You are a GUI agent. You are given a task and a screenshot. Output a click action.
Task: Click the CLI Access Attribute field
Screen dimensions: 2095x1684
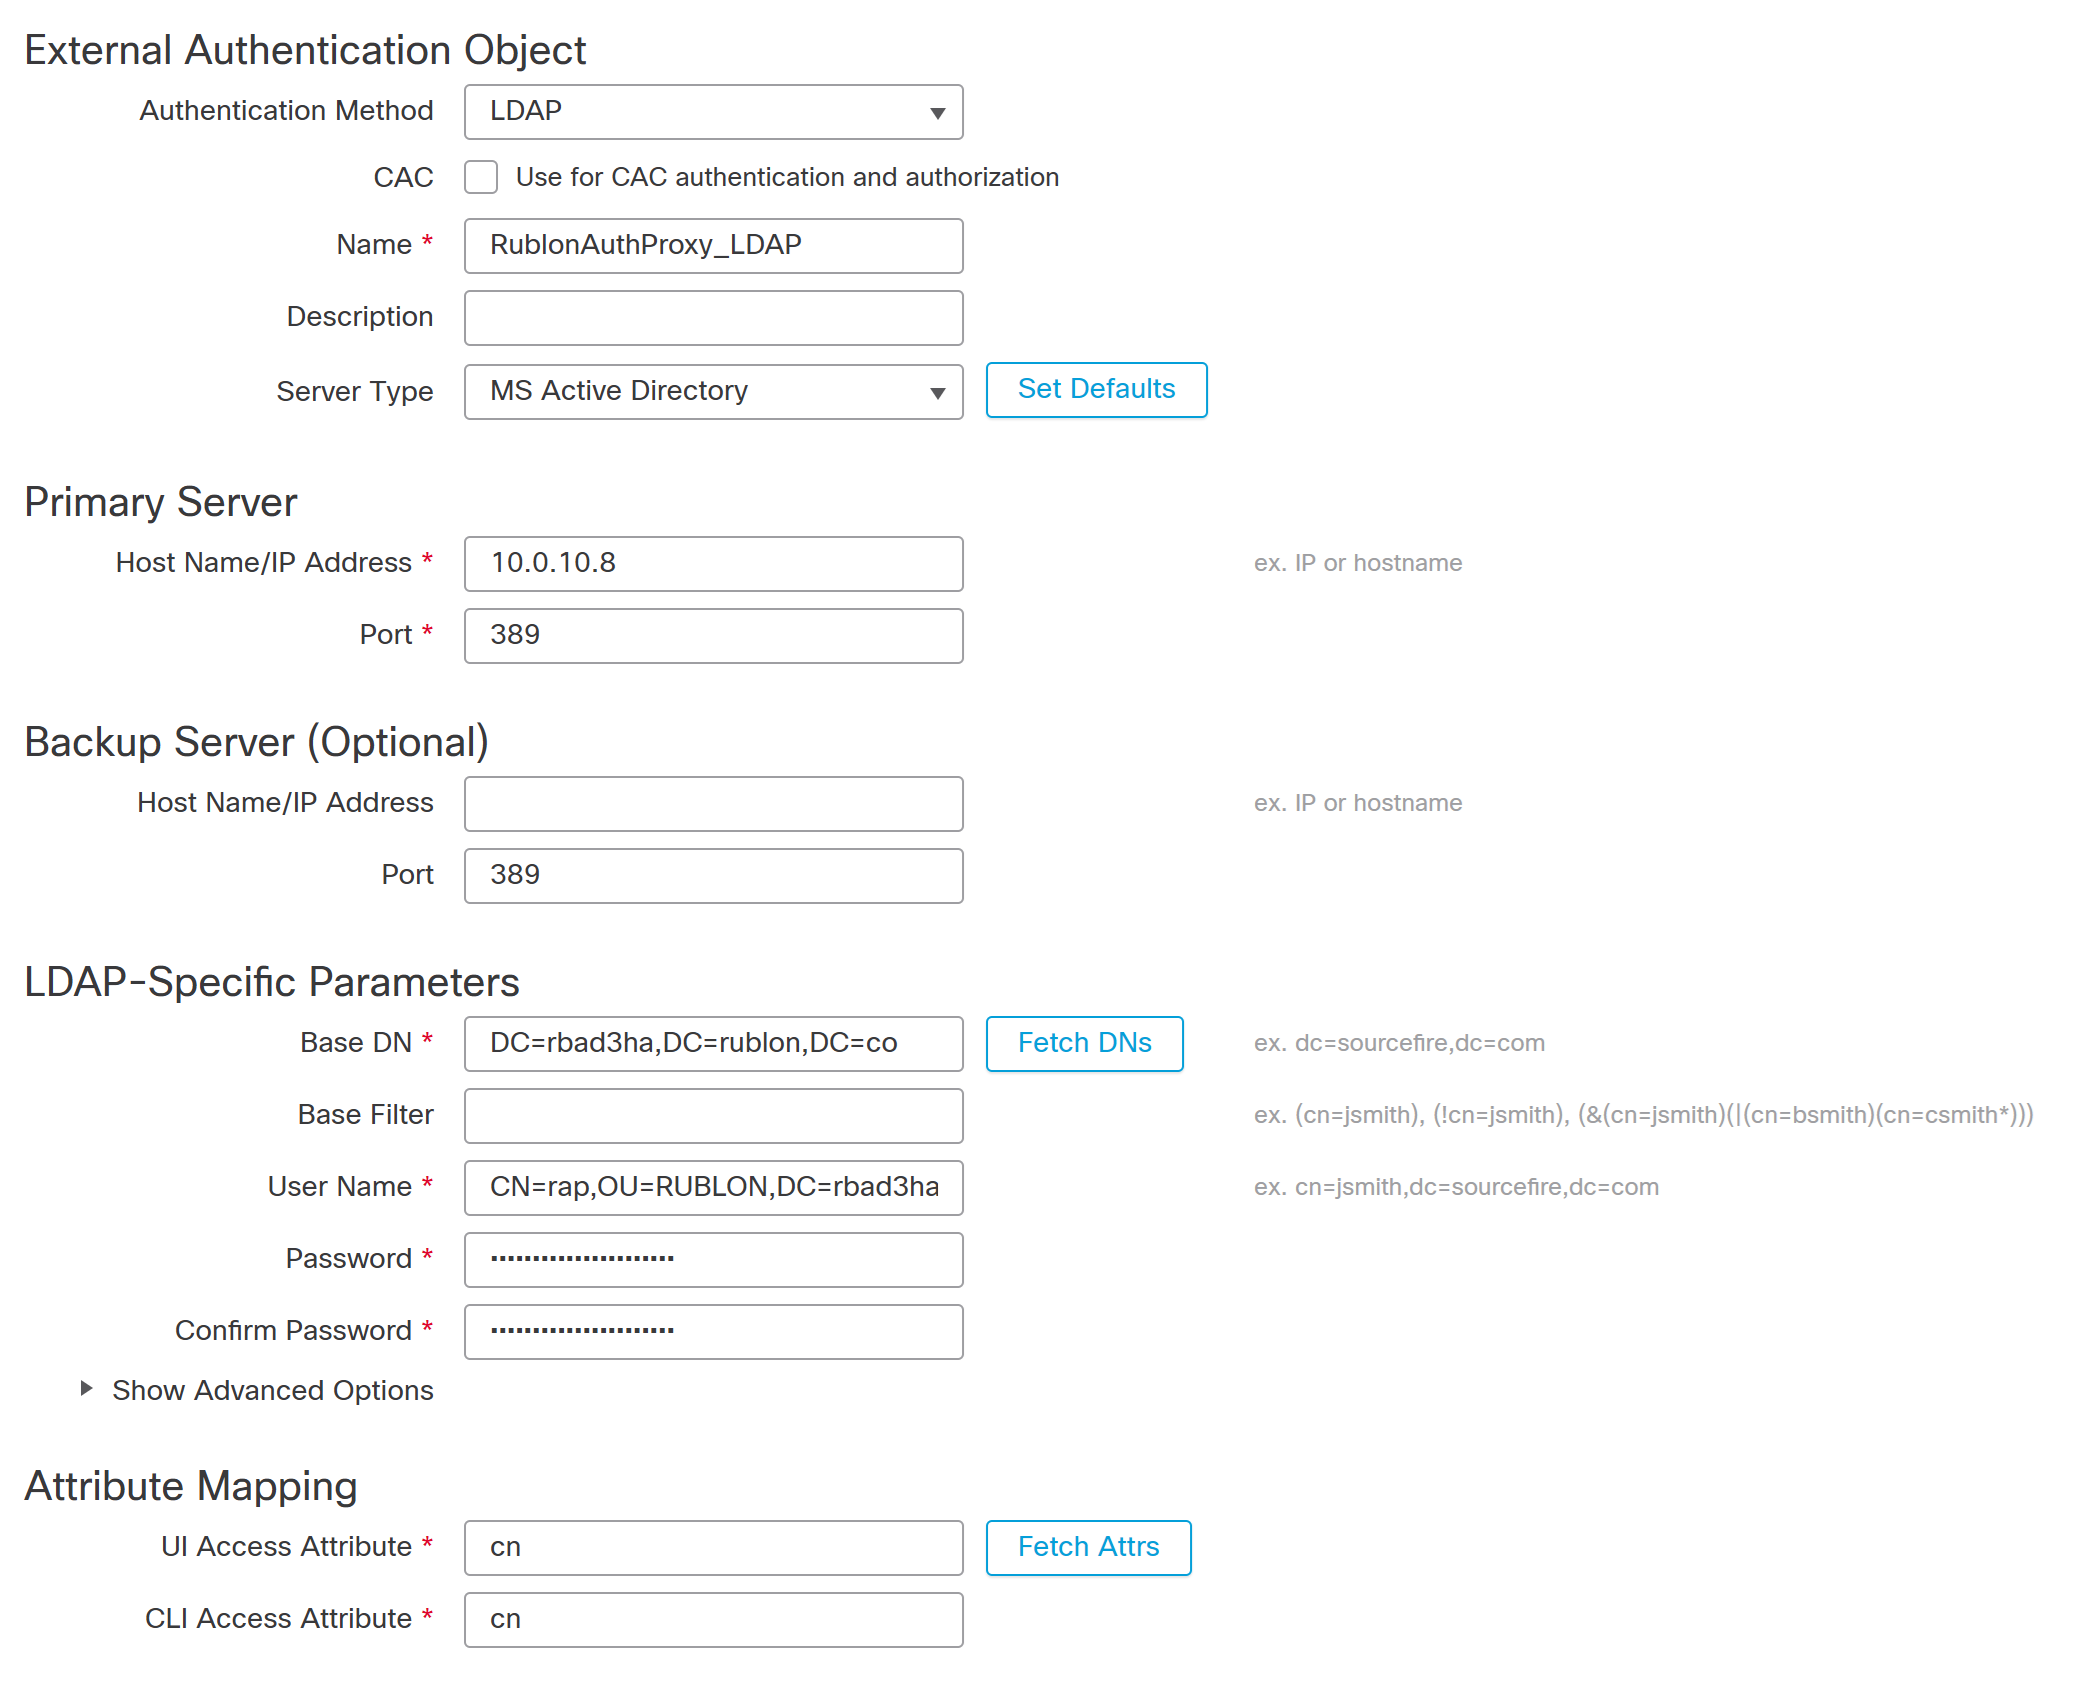[x=713, y=1620]
